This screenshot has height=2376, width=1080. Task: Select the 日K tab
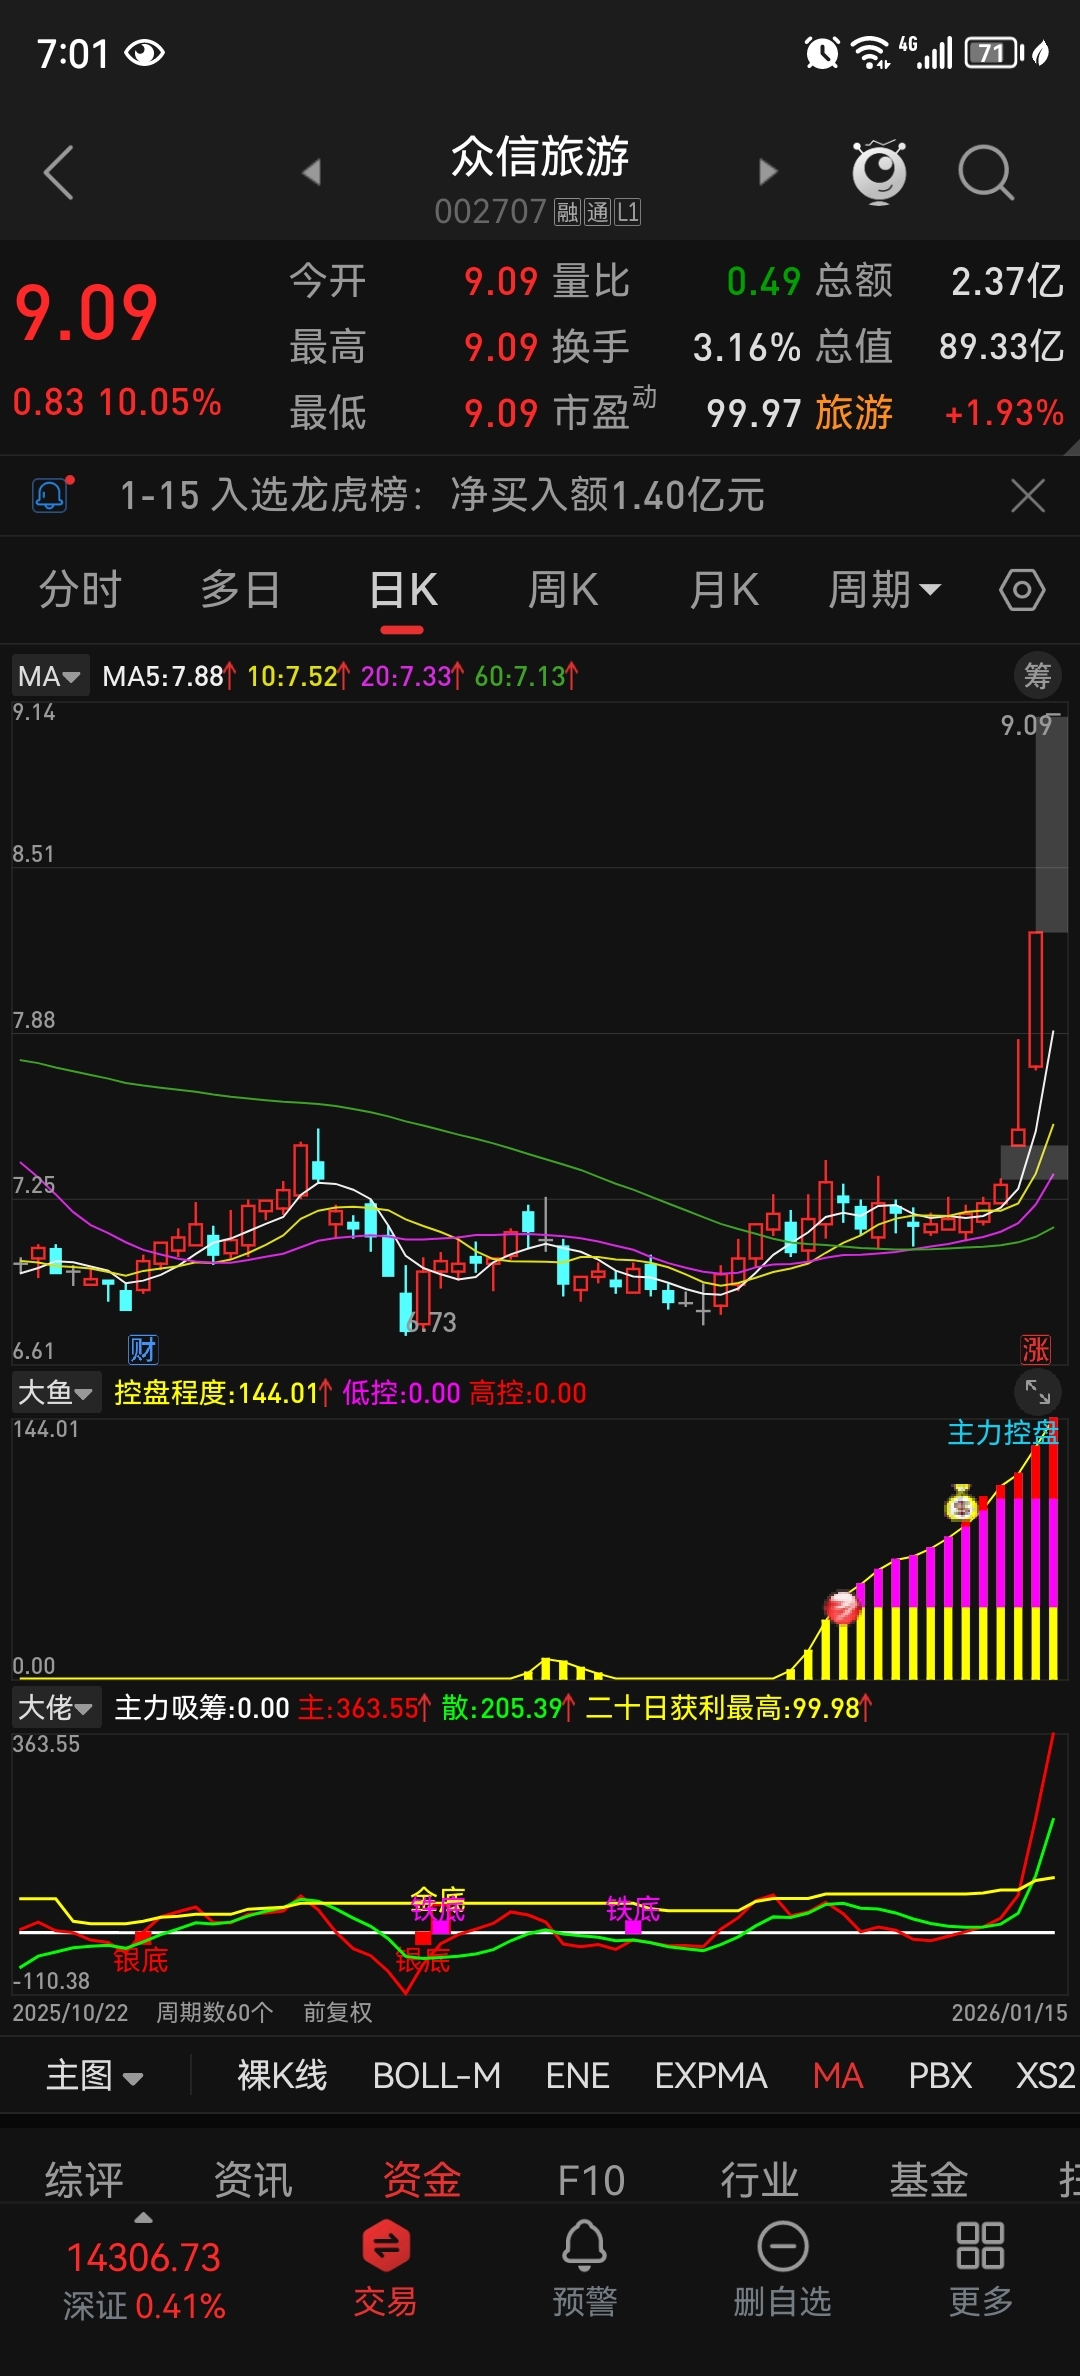click(x=403, y=590)
